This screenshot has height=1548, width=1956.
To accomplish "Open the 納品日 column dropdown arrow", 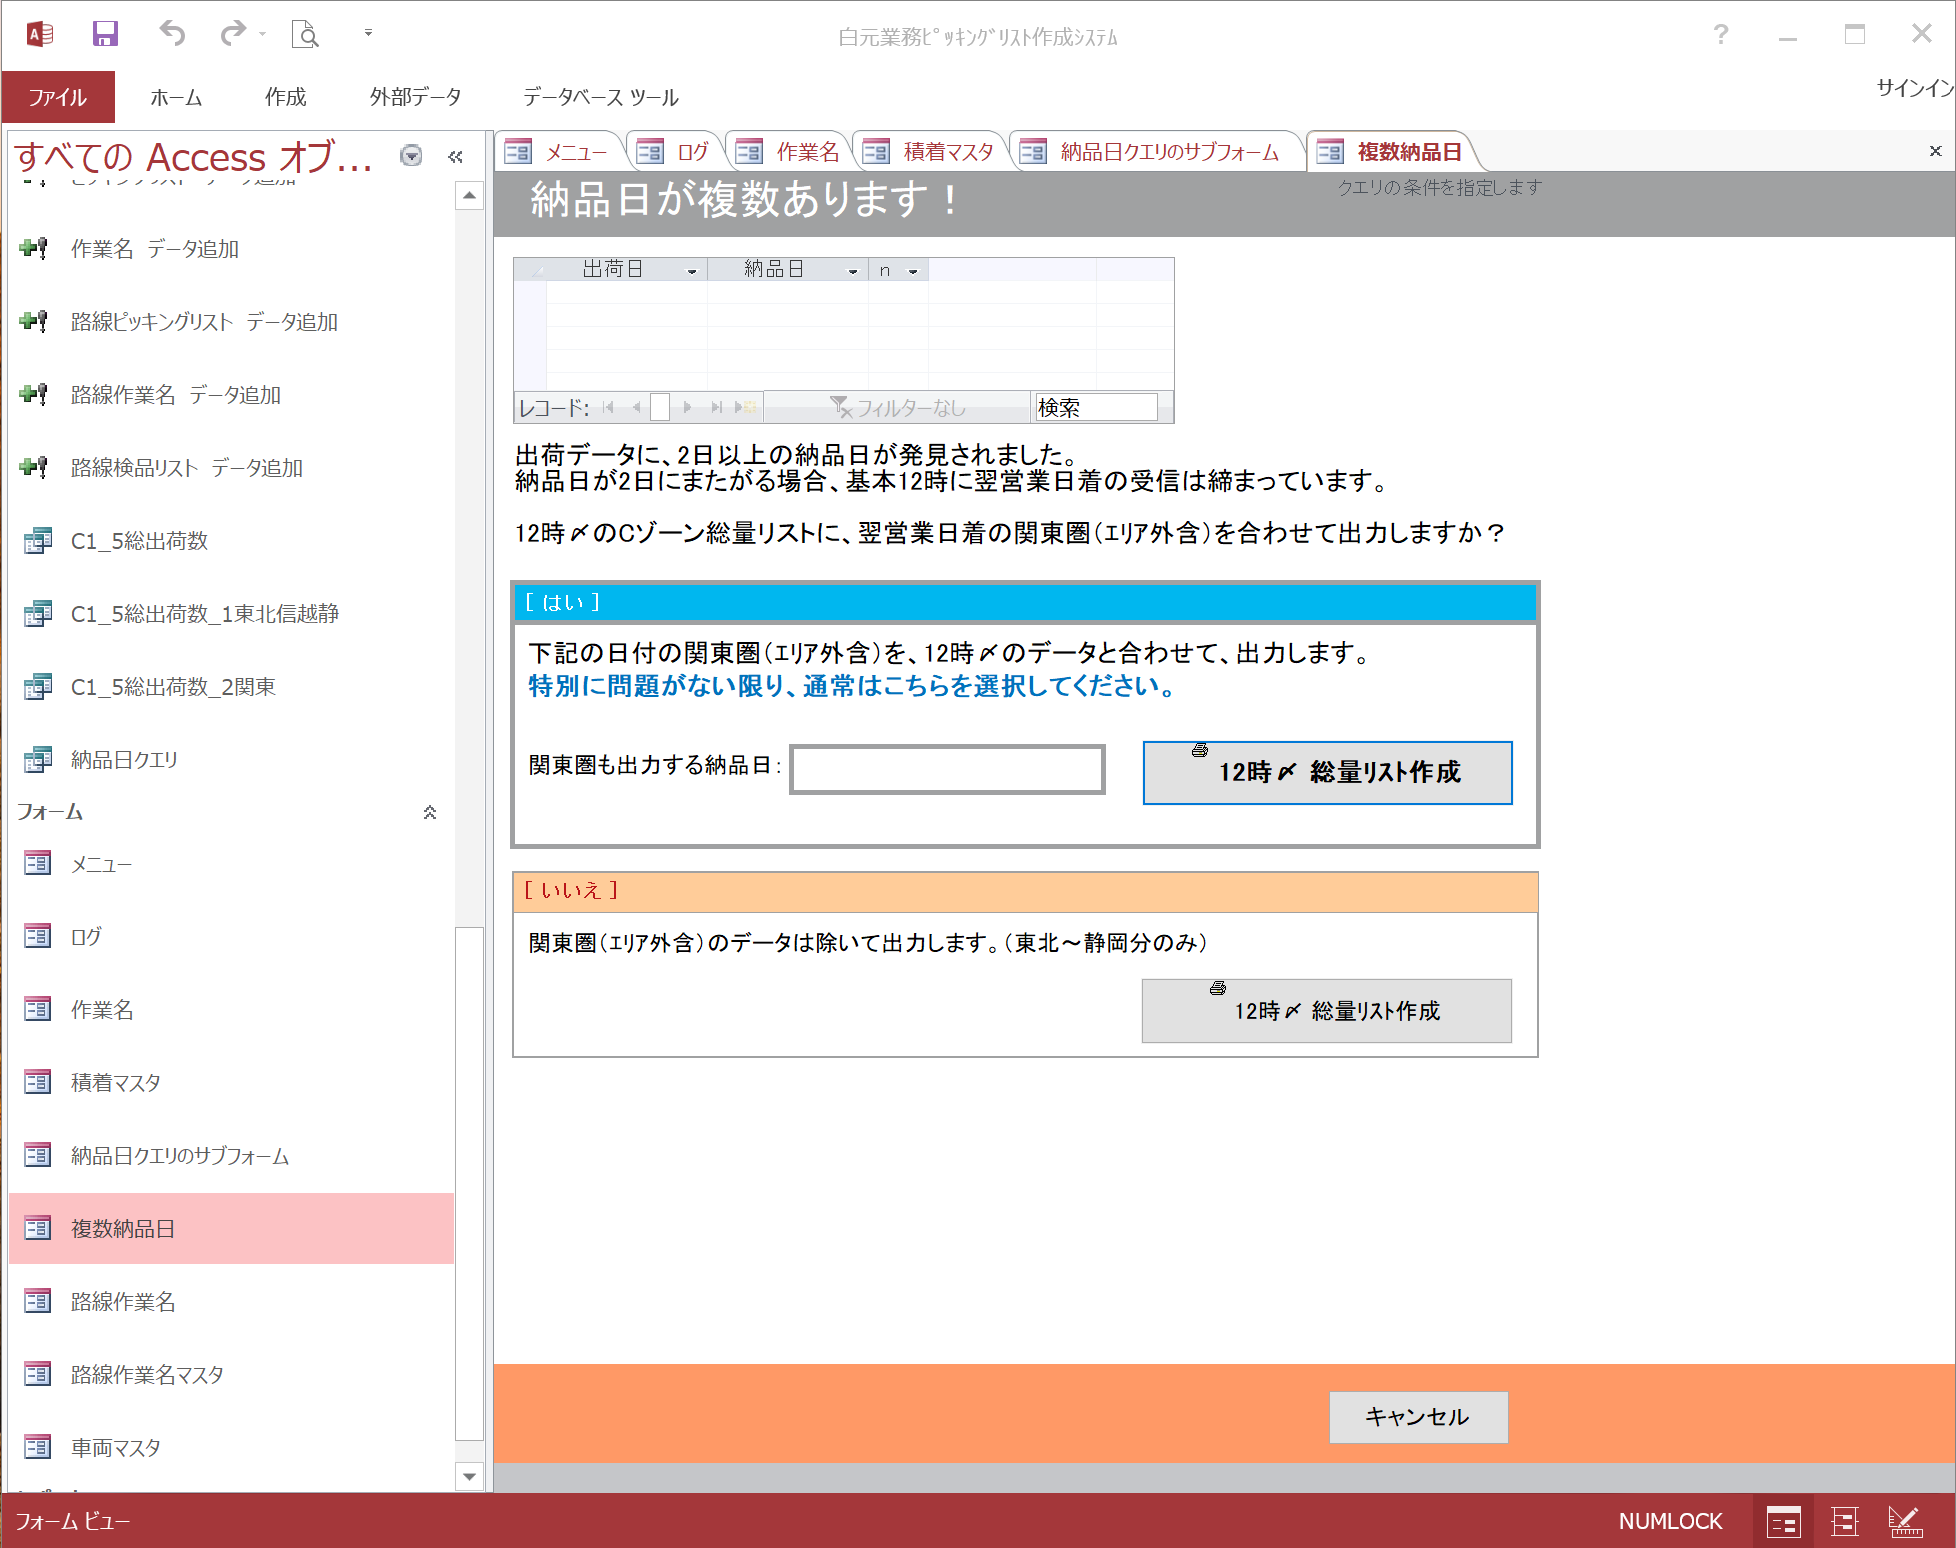I will (852, 270).
